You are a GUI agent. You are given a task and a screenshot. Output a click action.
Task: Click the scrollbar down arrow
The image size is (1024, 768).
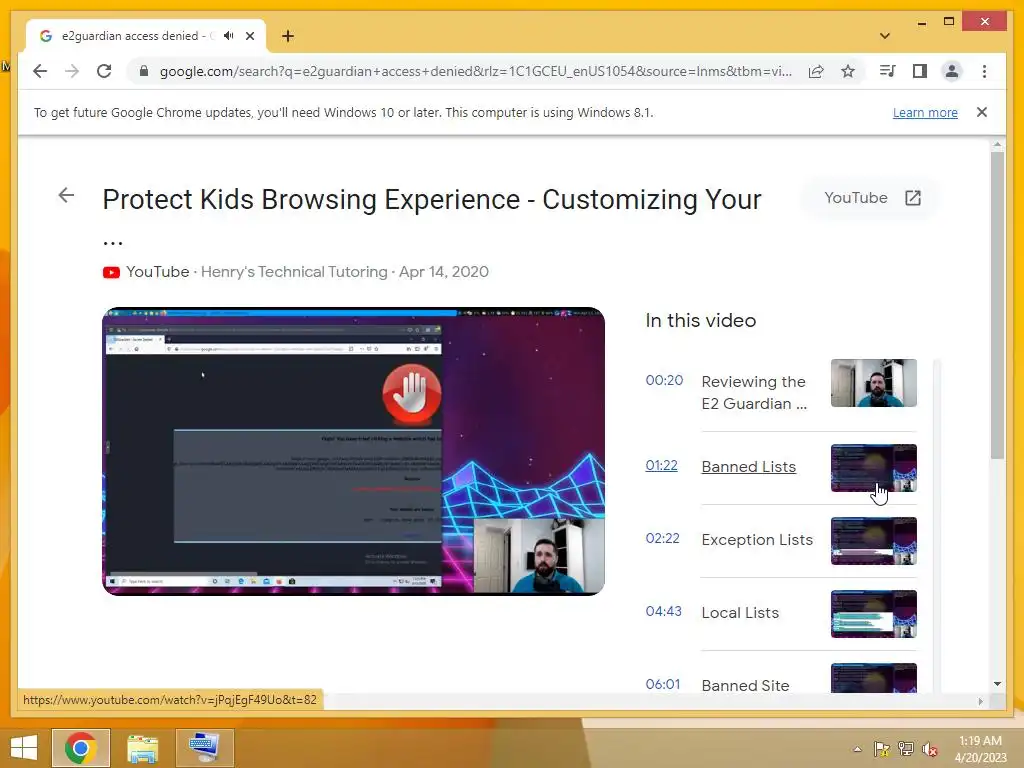[997, 684]
